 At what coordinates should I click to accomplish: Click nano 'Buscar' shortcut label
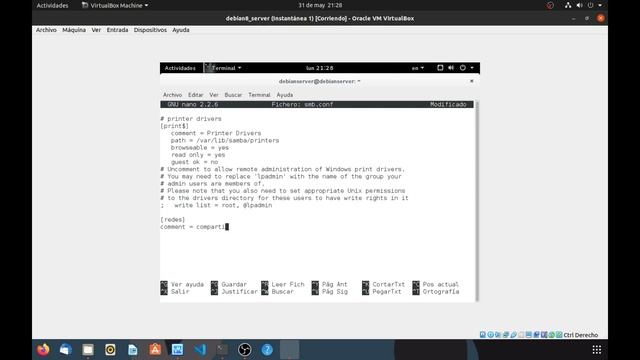(282, 292)
